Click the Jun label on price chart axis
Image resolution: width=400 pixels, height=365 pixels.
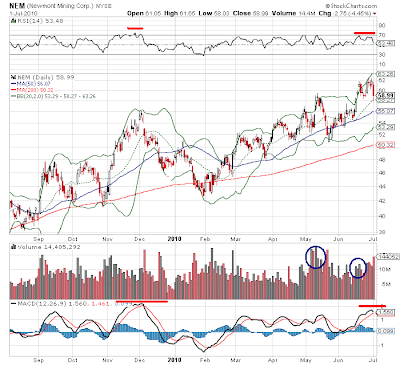pos(338,239)
